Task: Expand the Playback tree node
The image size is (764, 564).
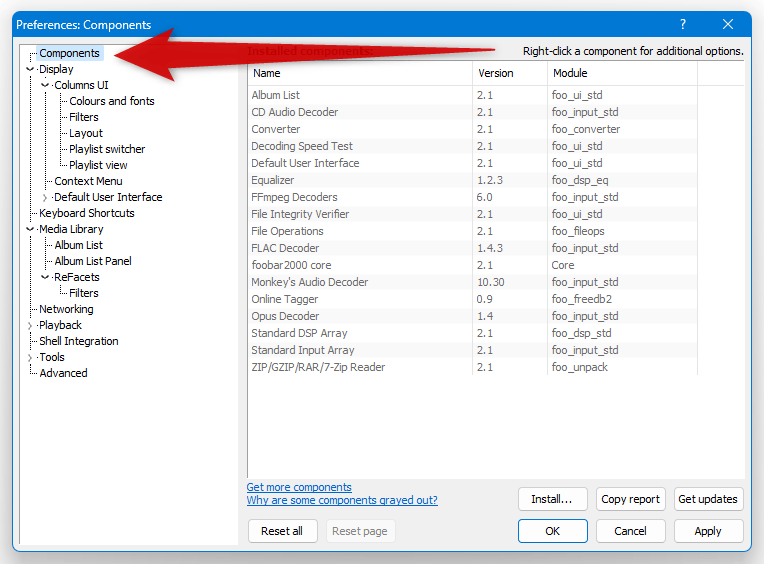Action: [x=30, y=325]
